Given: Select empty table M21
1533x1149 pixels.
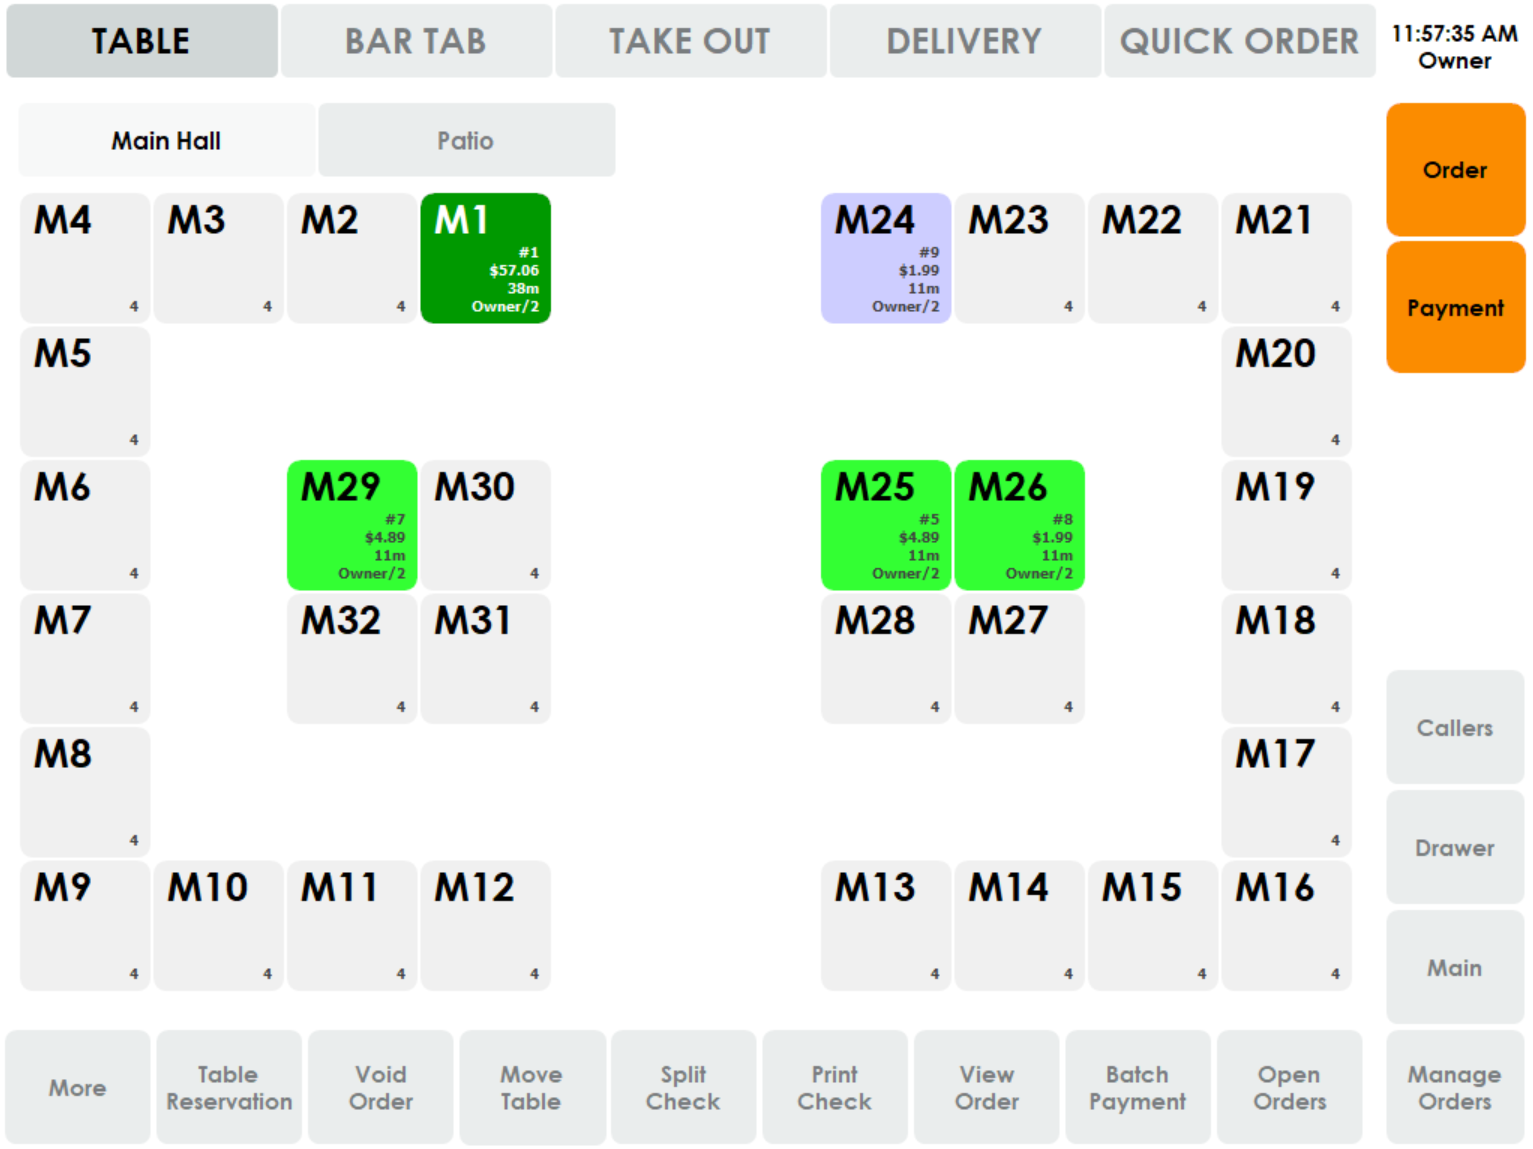Looking at the screenshot, I should 1287,258.
